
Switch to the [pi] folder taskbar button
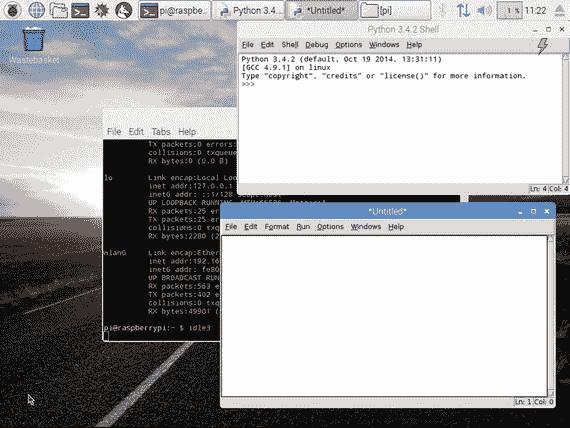coord(395,11)
